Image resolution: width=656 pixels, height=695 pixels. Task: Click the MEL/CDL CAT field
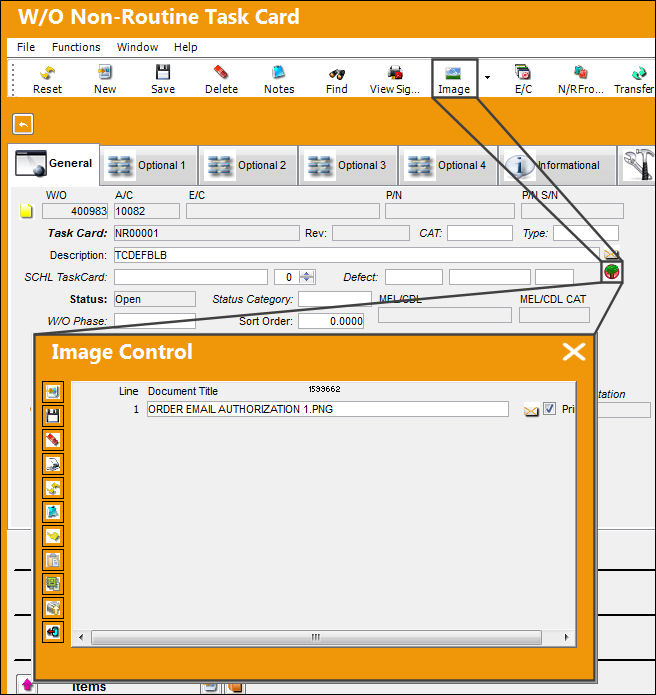(x=554, y=315)
